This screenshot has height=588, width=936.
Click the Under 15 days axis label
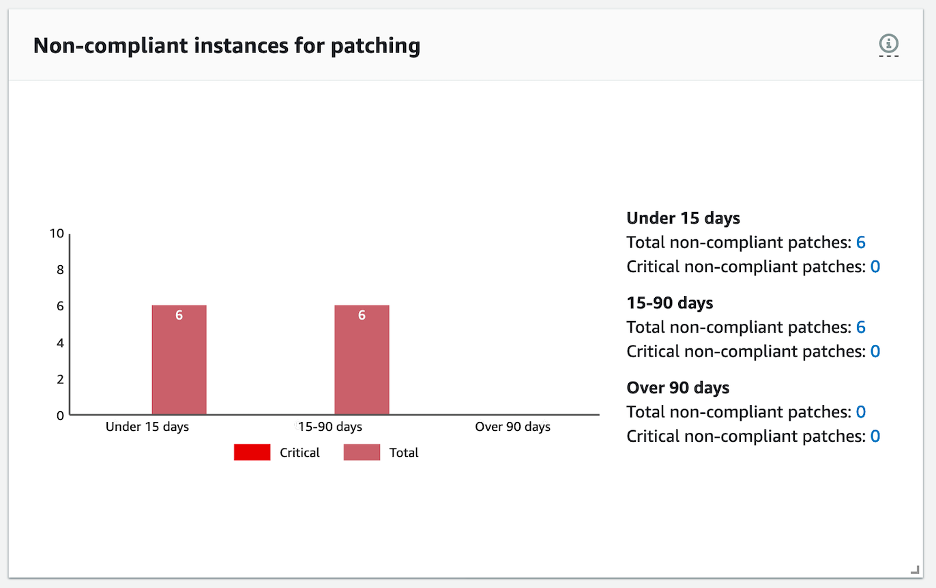(148, 426)
